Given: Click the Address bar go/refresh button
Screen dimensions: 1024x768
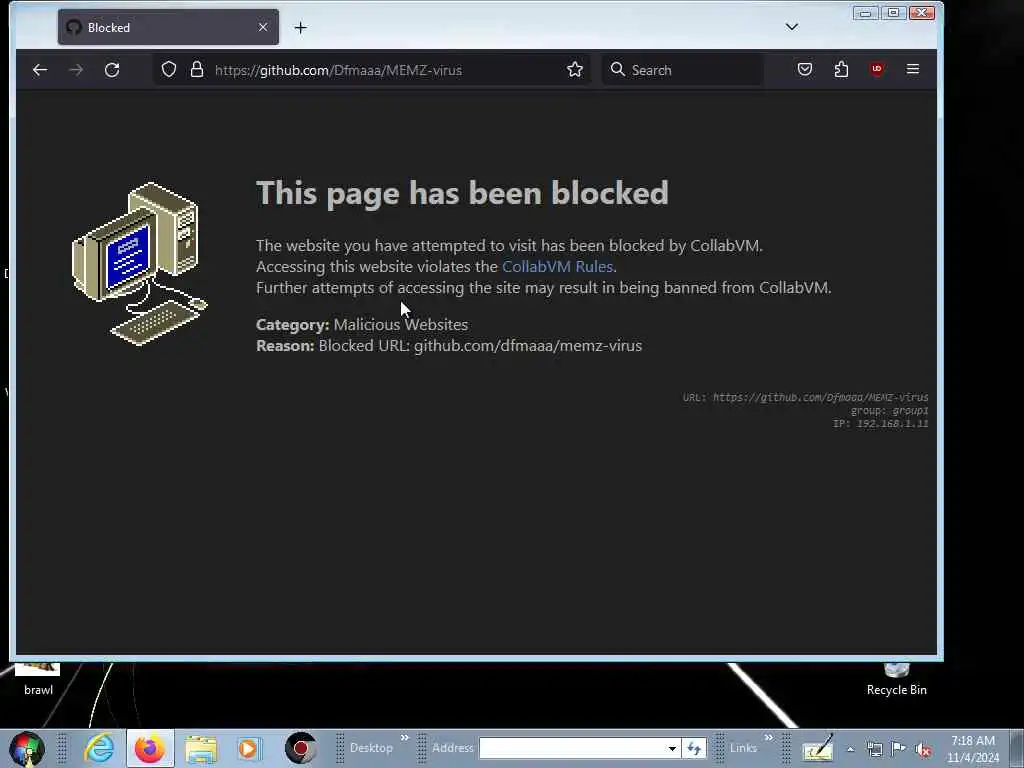Looking at the screenshot, I should pos(694,748).
